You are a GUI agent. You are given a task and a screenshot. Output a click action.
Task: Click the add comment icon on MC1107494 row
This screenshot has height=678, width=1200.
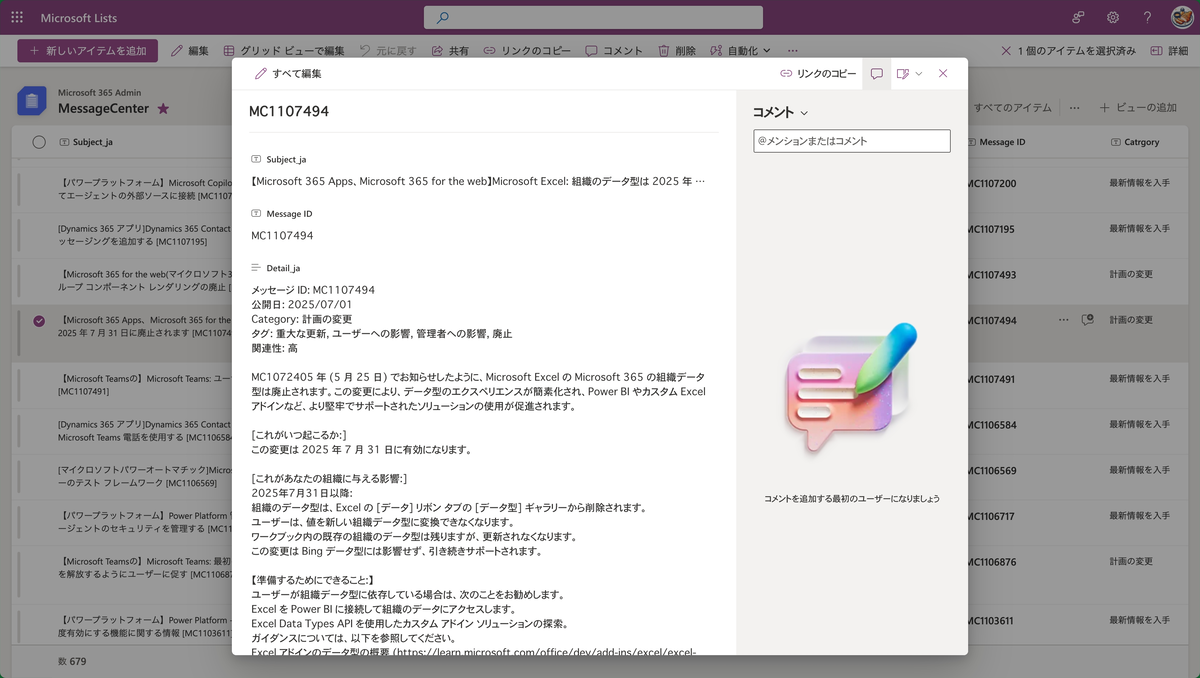click(x=1087, y=320)
